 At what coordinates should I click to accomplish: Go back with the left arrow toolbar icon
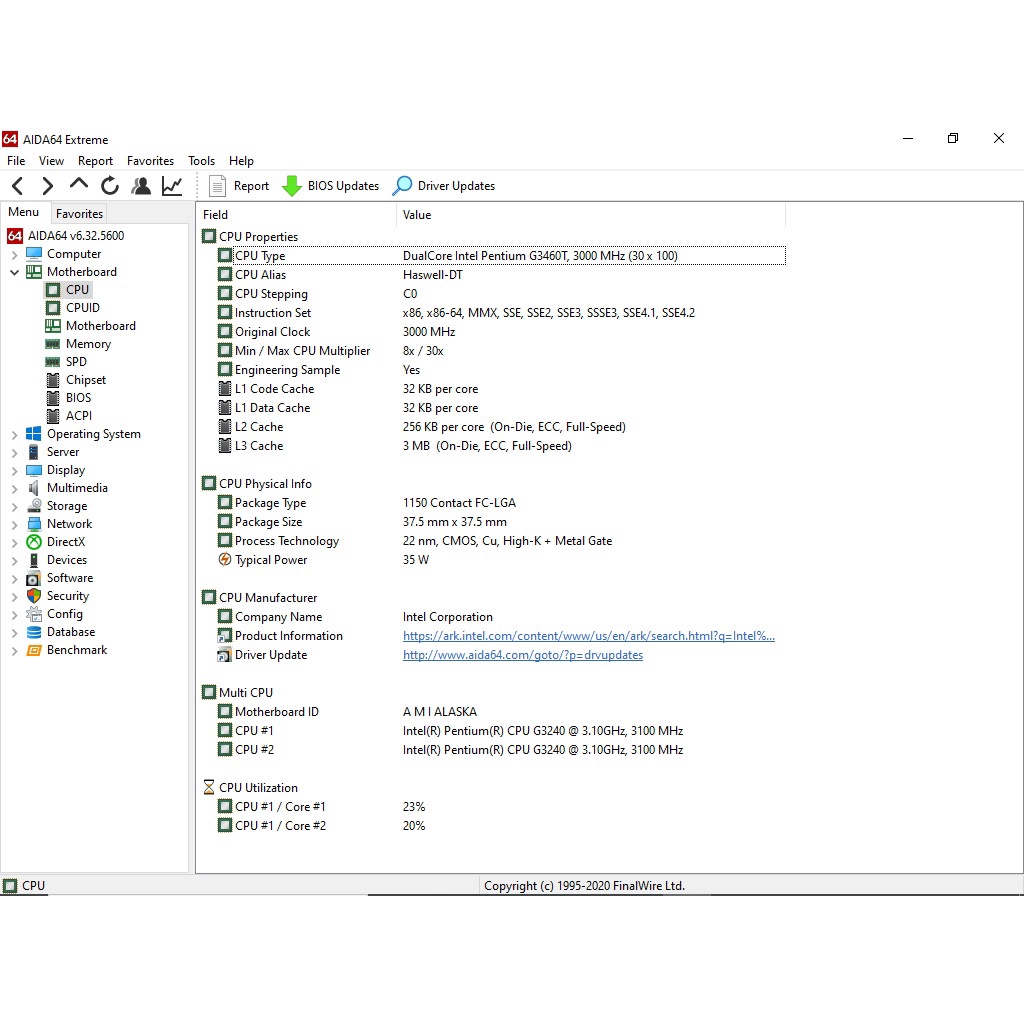[18, 186]
